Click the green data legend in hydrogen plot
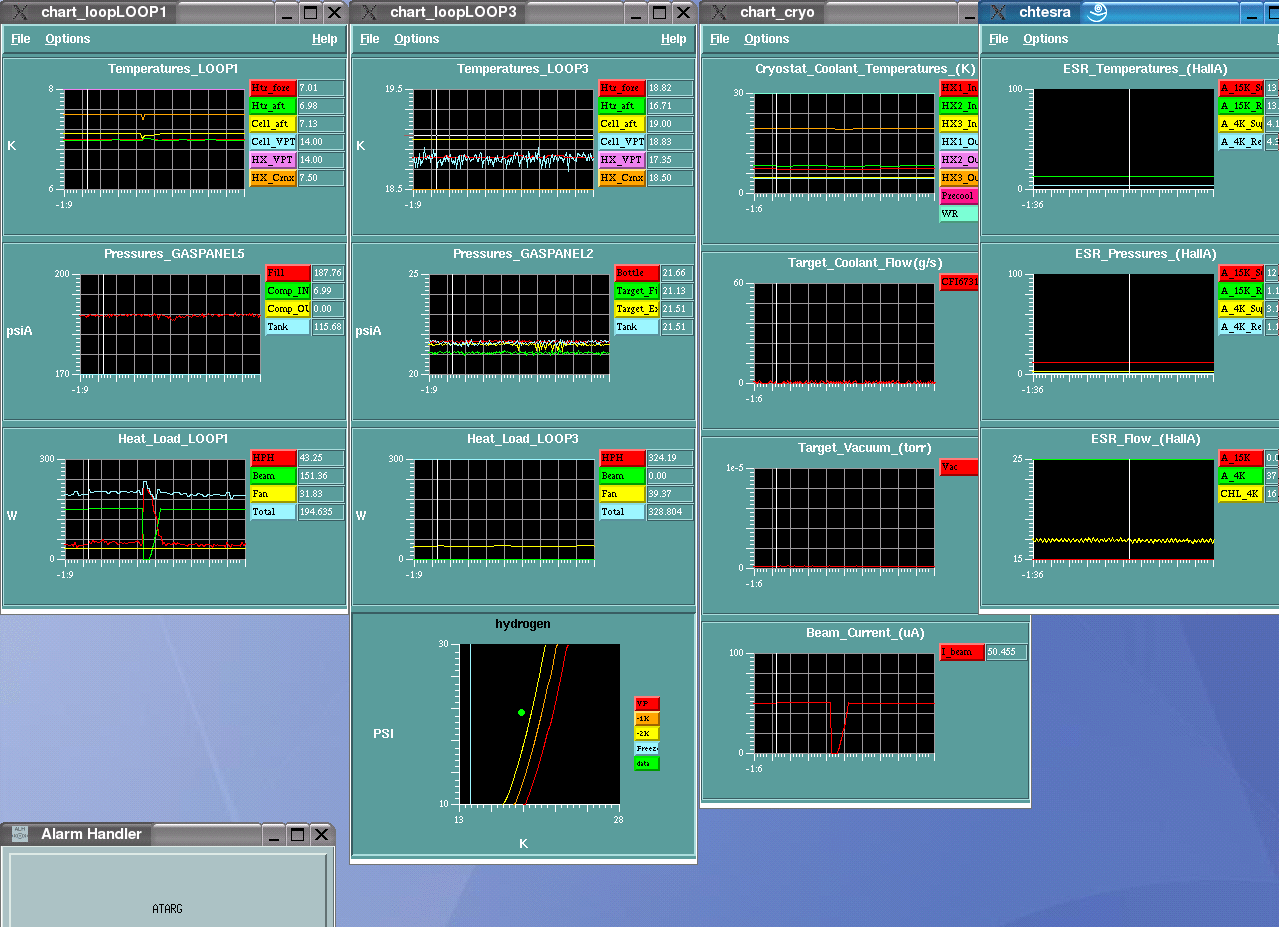This screenshot has width=1279, height=927. tap(647, 763)
